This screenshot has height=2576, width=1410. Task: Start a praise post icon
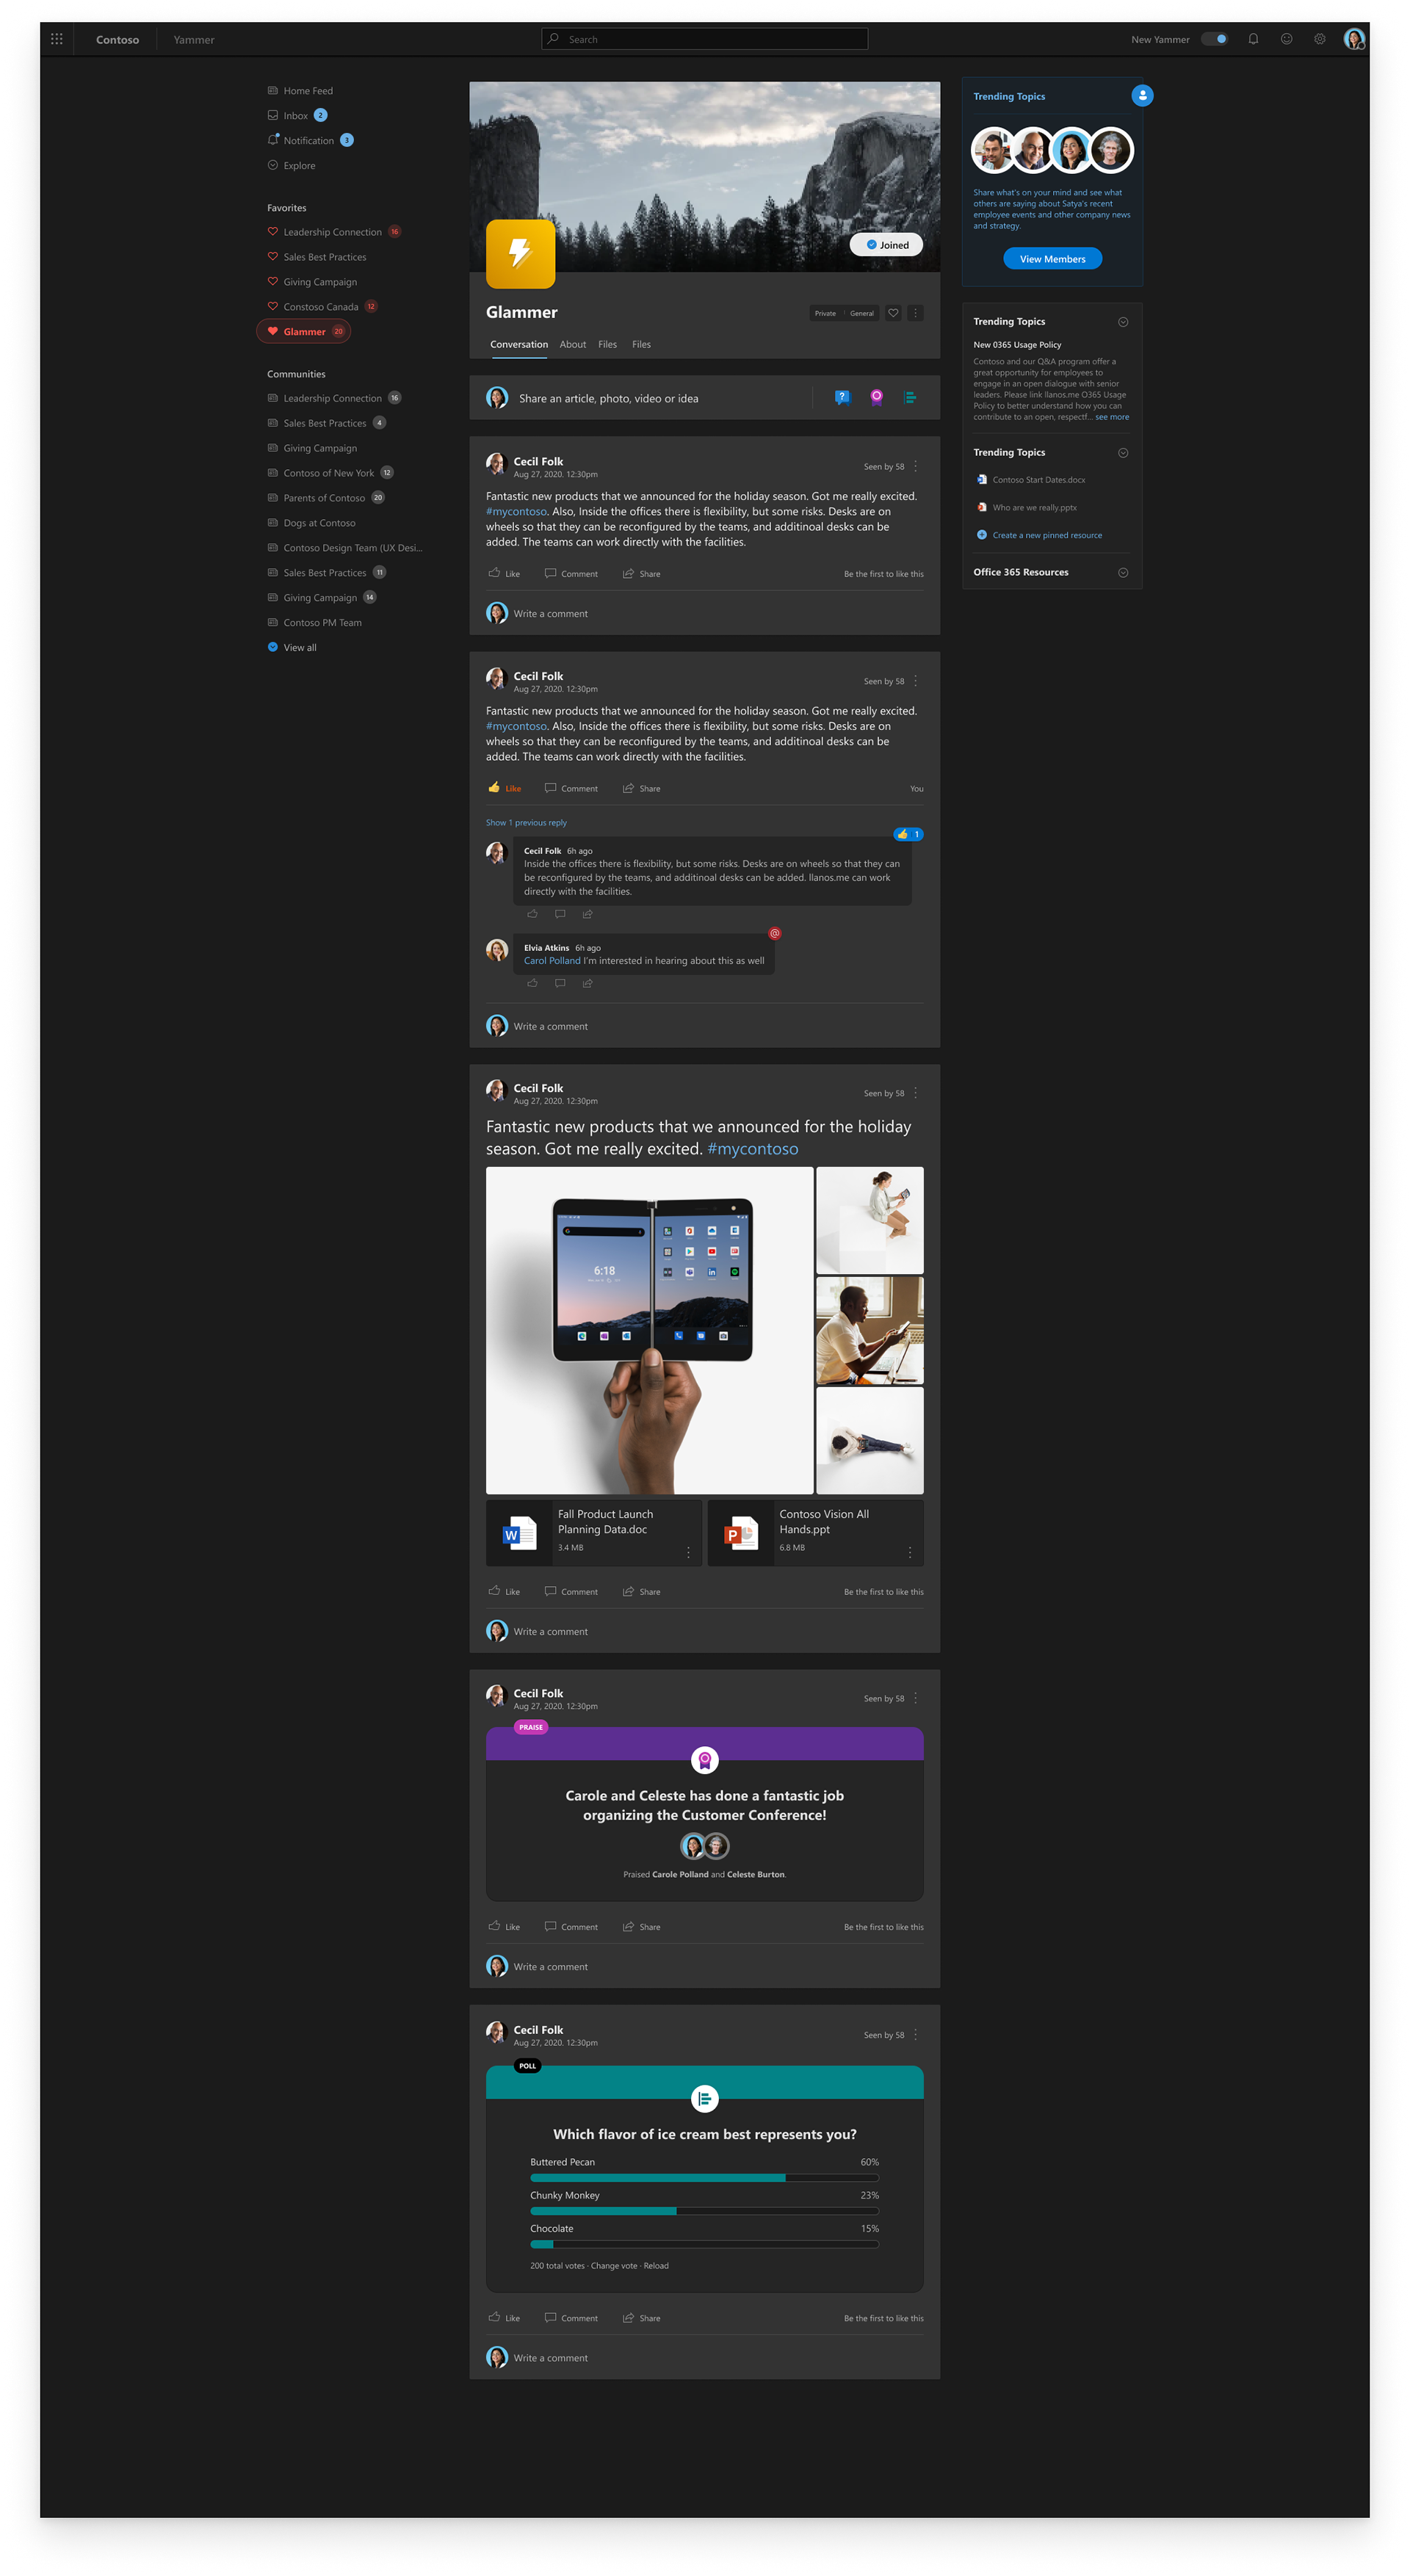pyautogui.click(x=876, y=397)
